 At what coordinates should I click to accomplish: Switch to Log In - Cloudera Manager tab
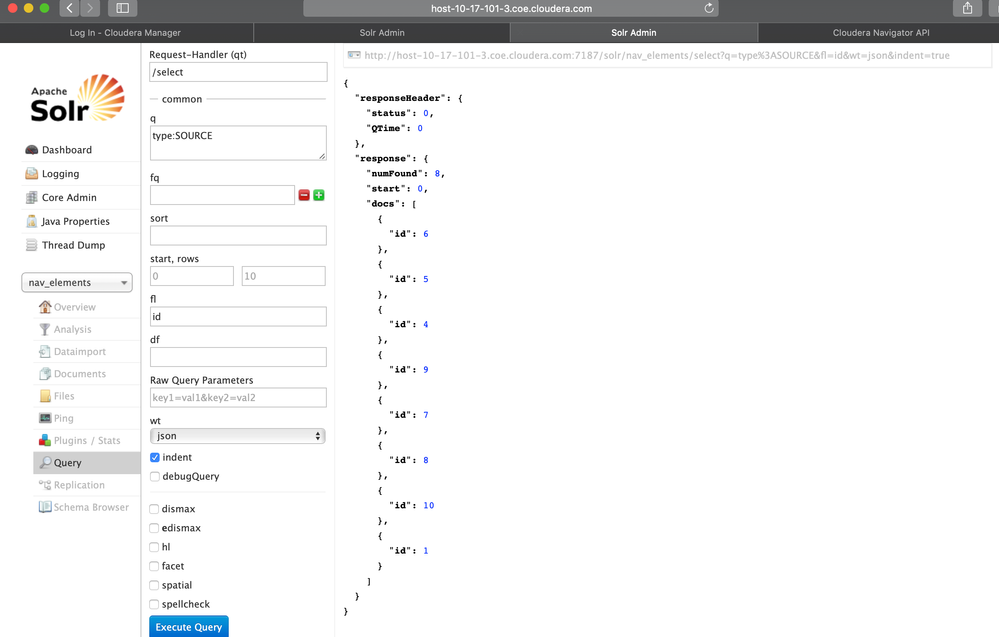(126, 32)
